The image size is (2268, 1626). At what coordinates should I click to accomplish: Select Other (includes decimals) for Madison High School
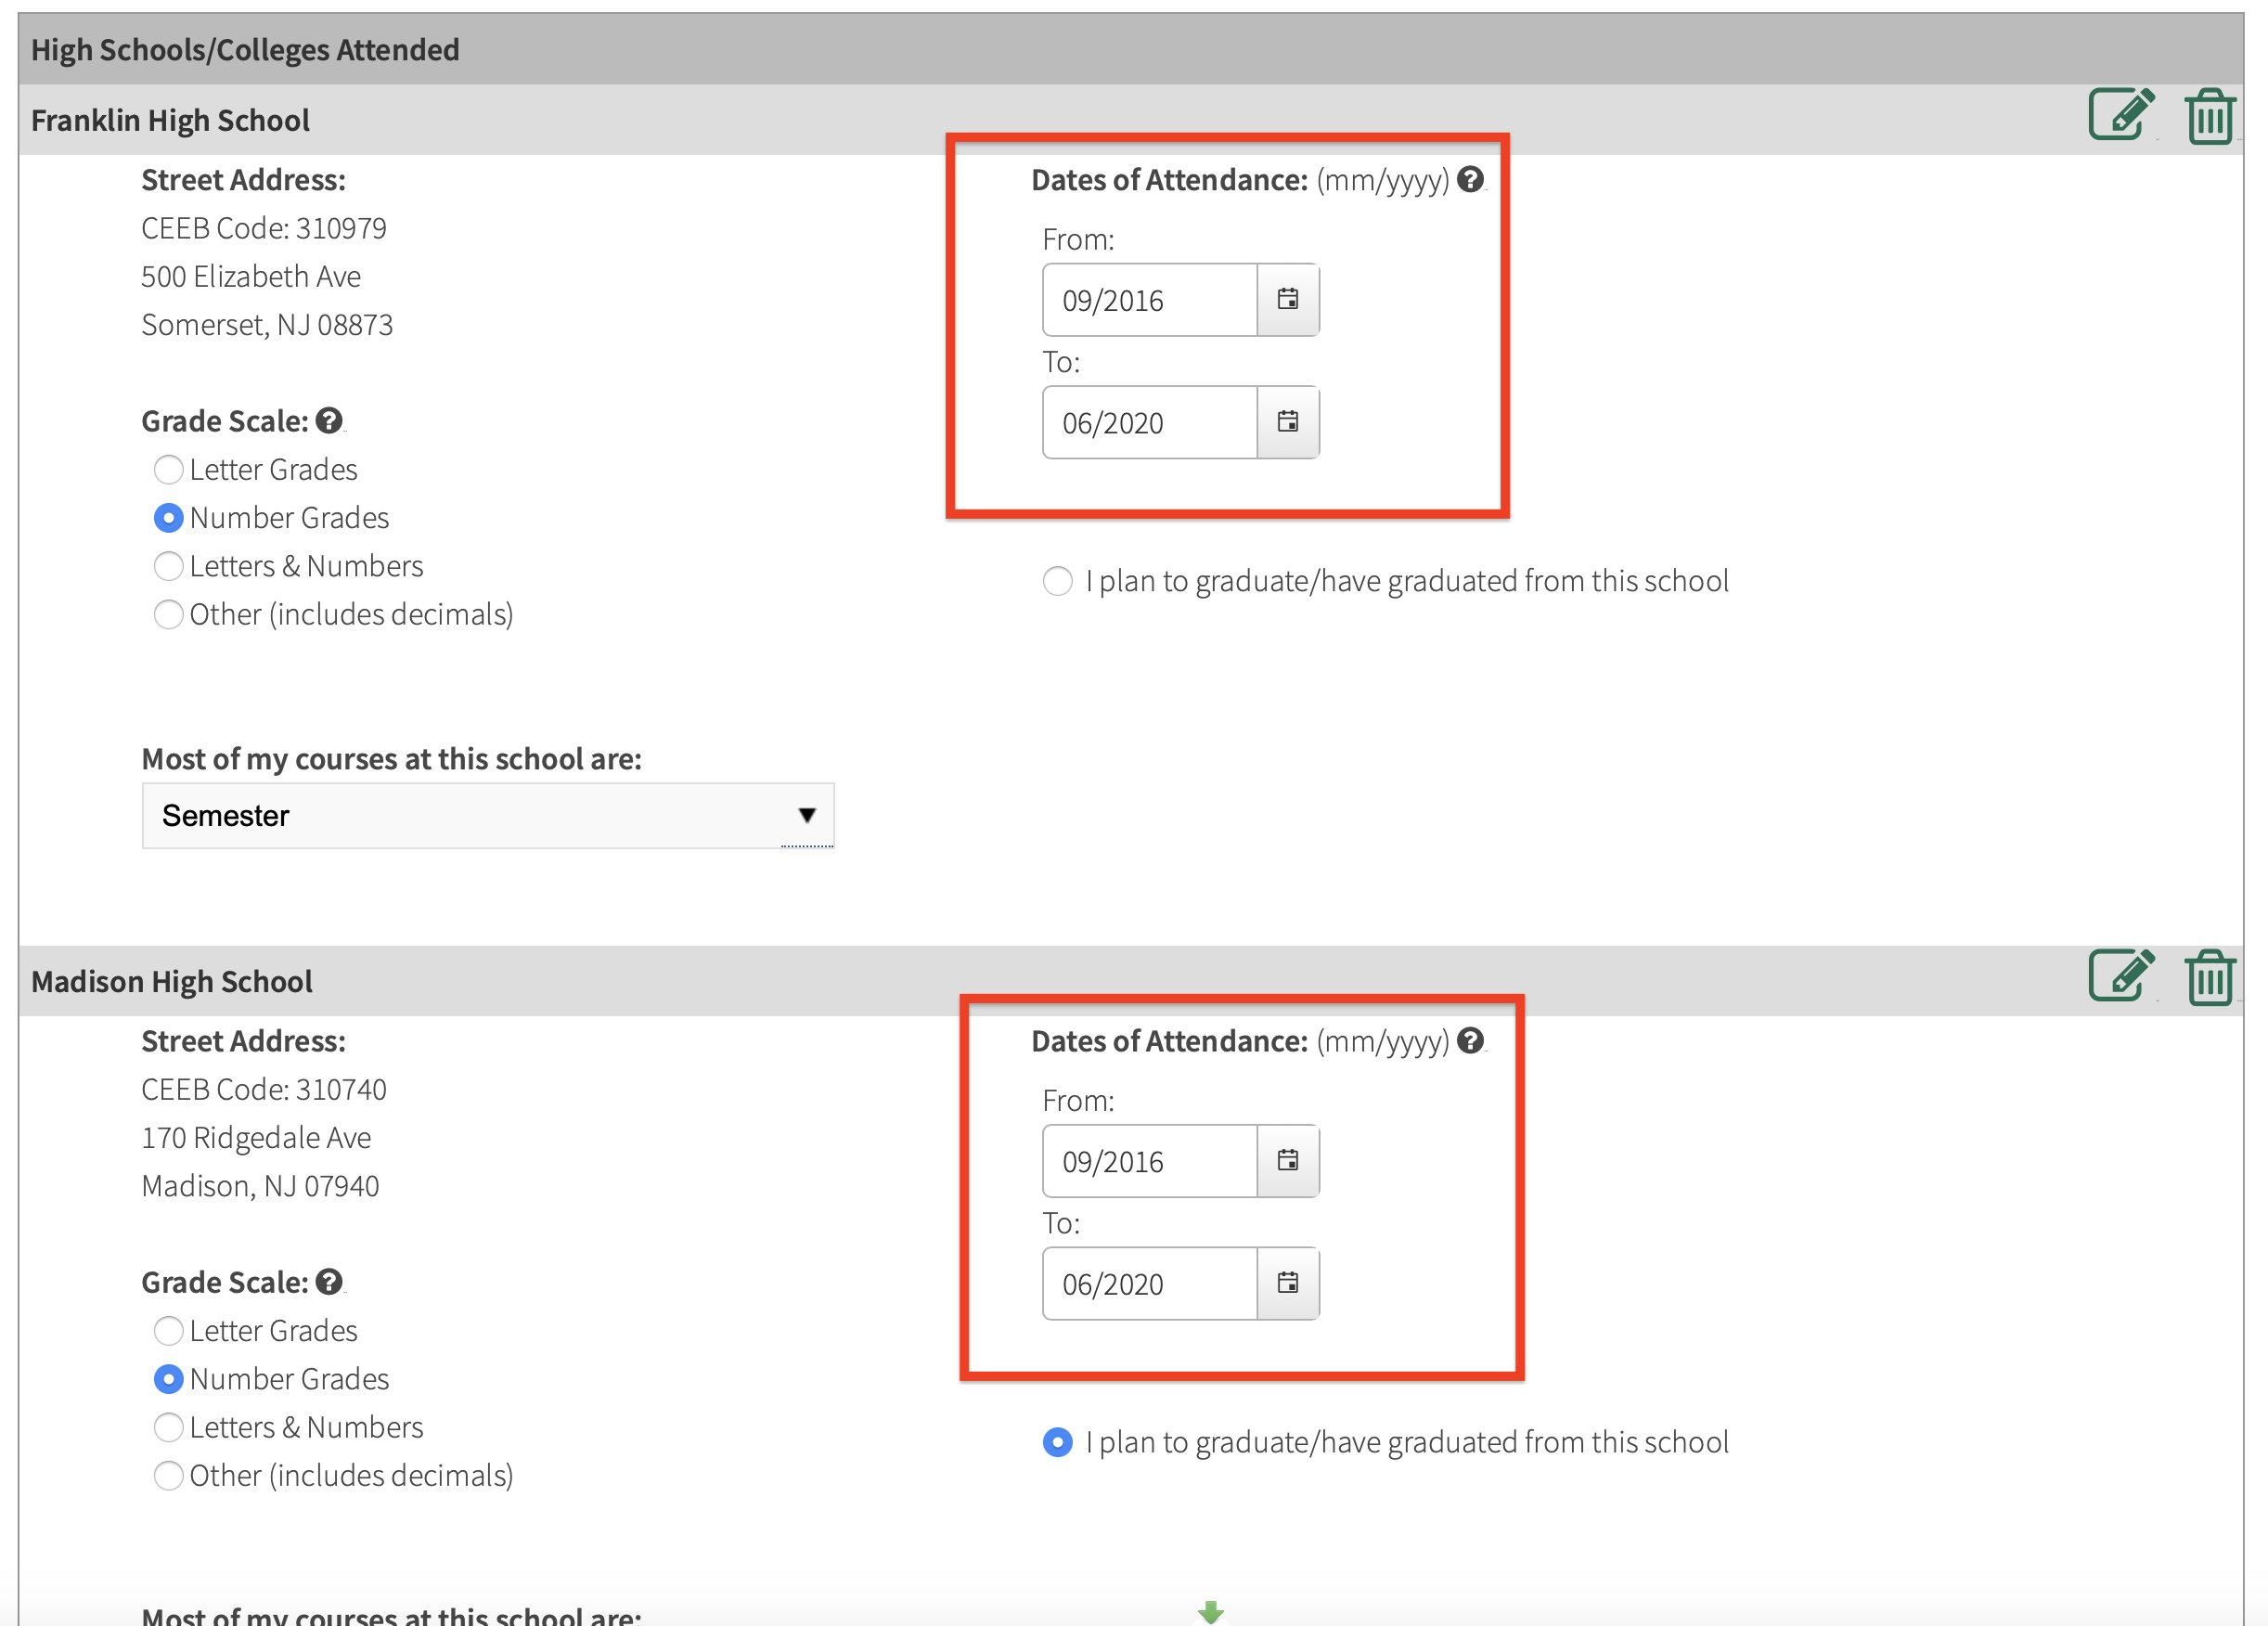pos(168,1475)
